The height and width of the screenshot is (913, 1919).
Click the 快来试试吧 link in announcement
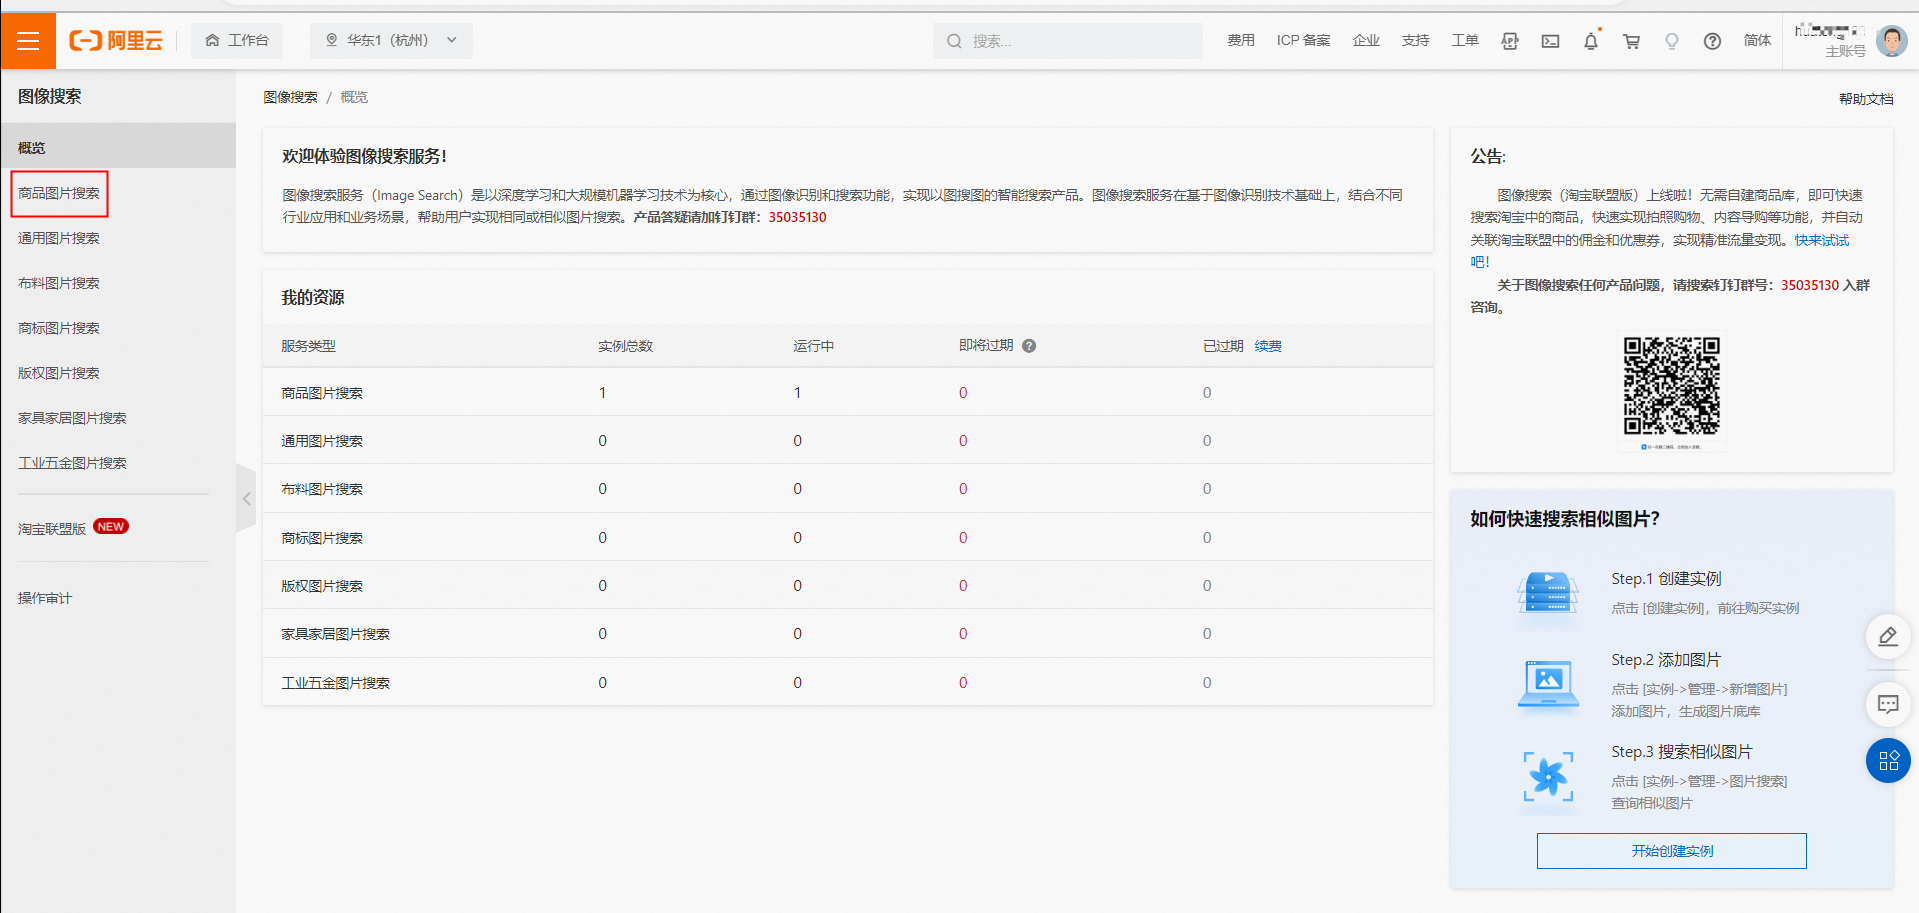(1821, 240)
